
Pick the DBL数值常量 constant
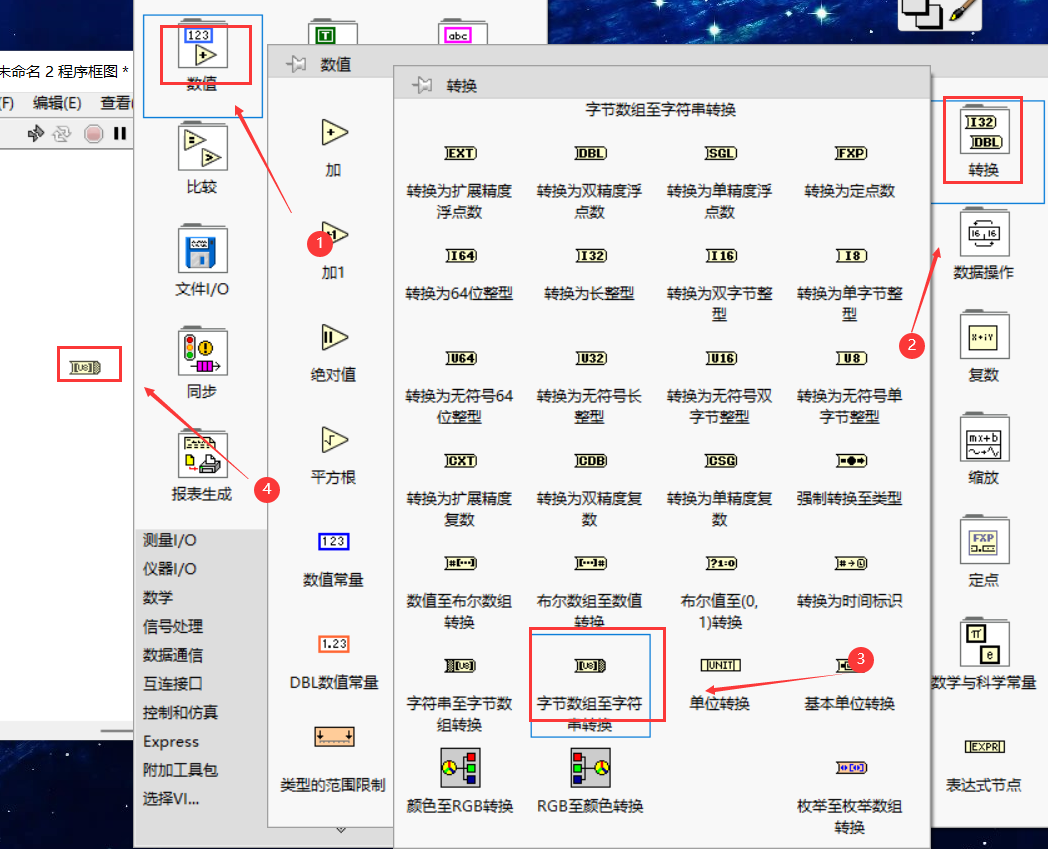pyautogui.click(x=334, y=644)
